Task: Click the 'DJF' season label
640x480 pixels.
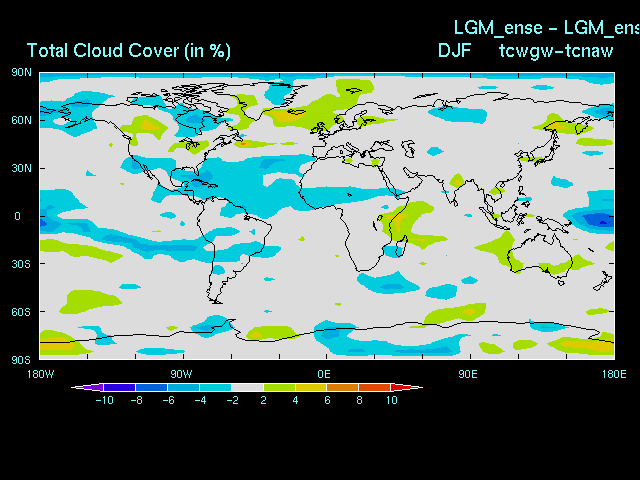Action: (454, 51)
